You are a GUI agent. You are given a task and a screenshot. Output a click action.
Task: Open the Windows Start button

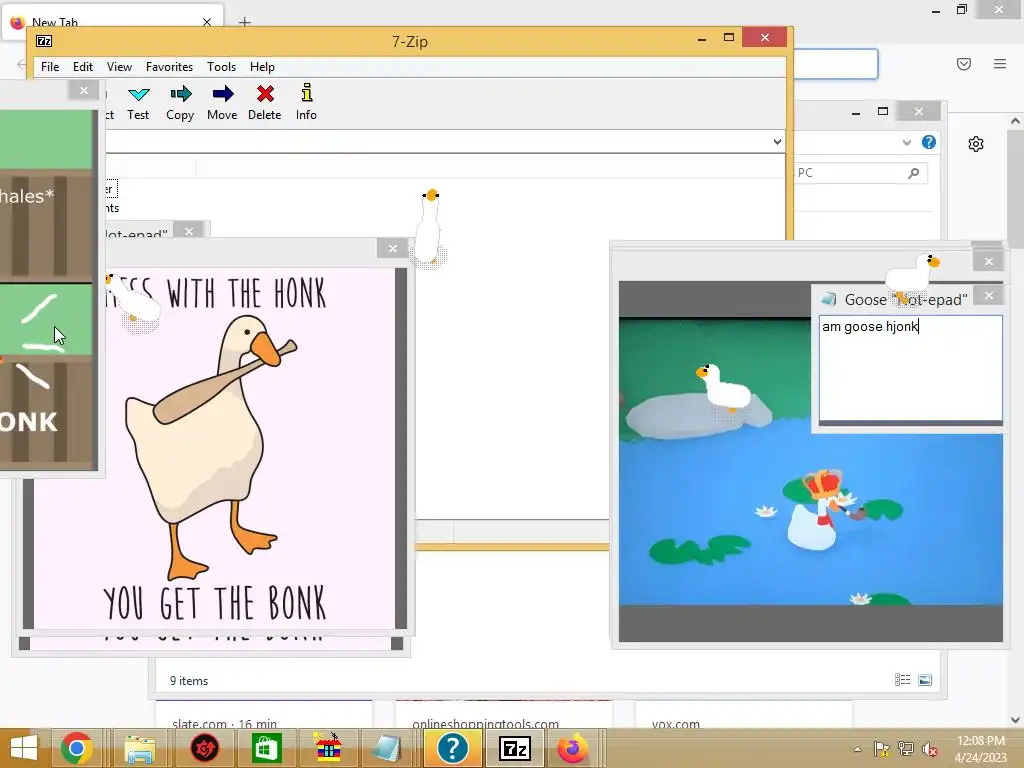tap(24, 748)
